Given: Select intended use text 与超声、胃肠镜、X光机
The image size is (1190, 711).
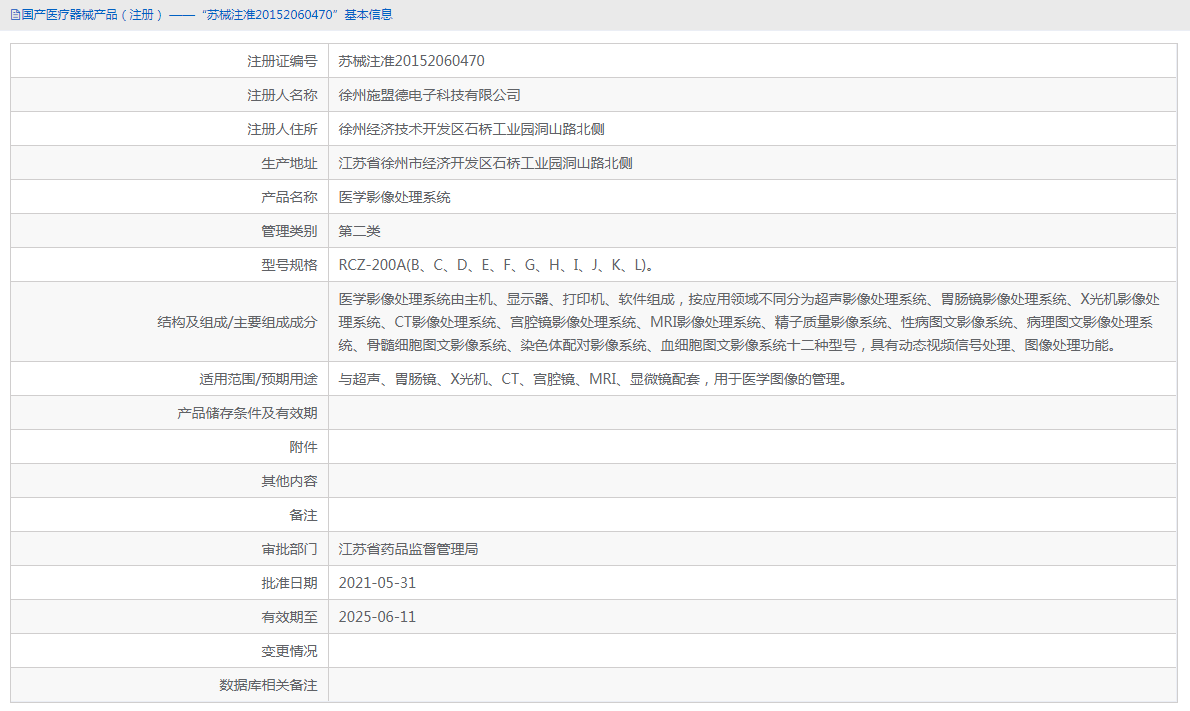Looking at the screenshot, I should point(593,379).
